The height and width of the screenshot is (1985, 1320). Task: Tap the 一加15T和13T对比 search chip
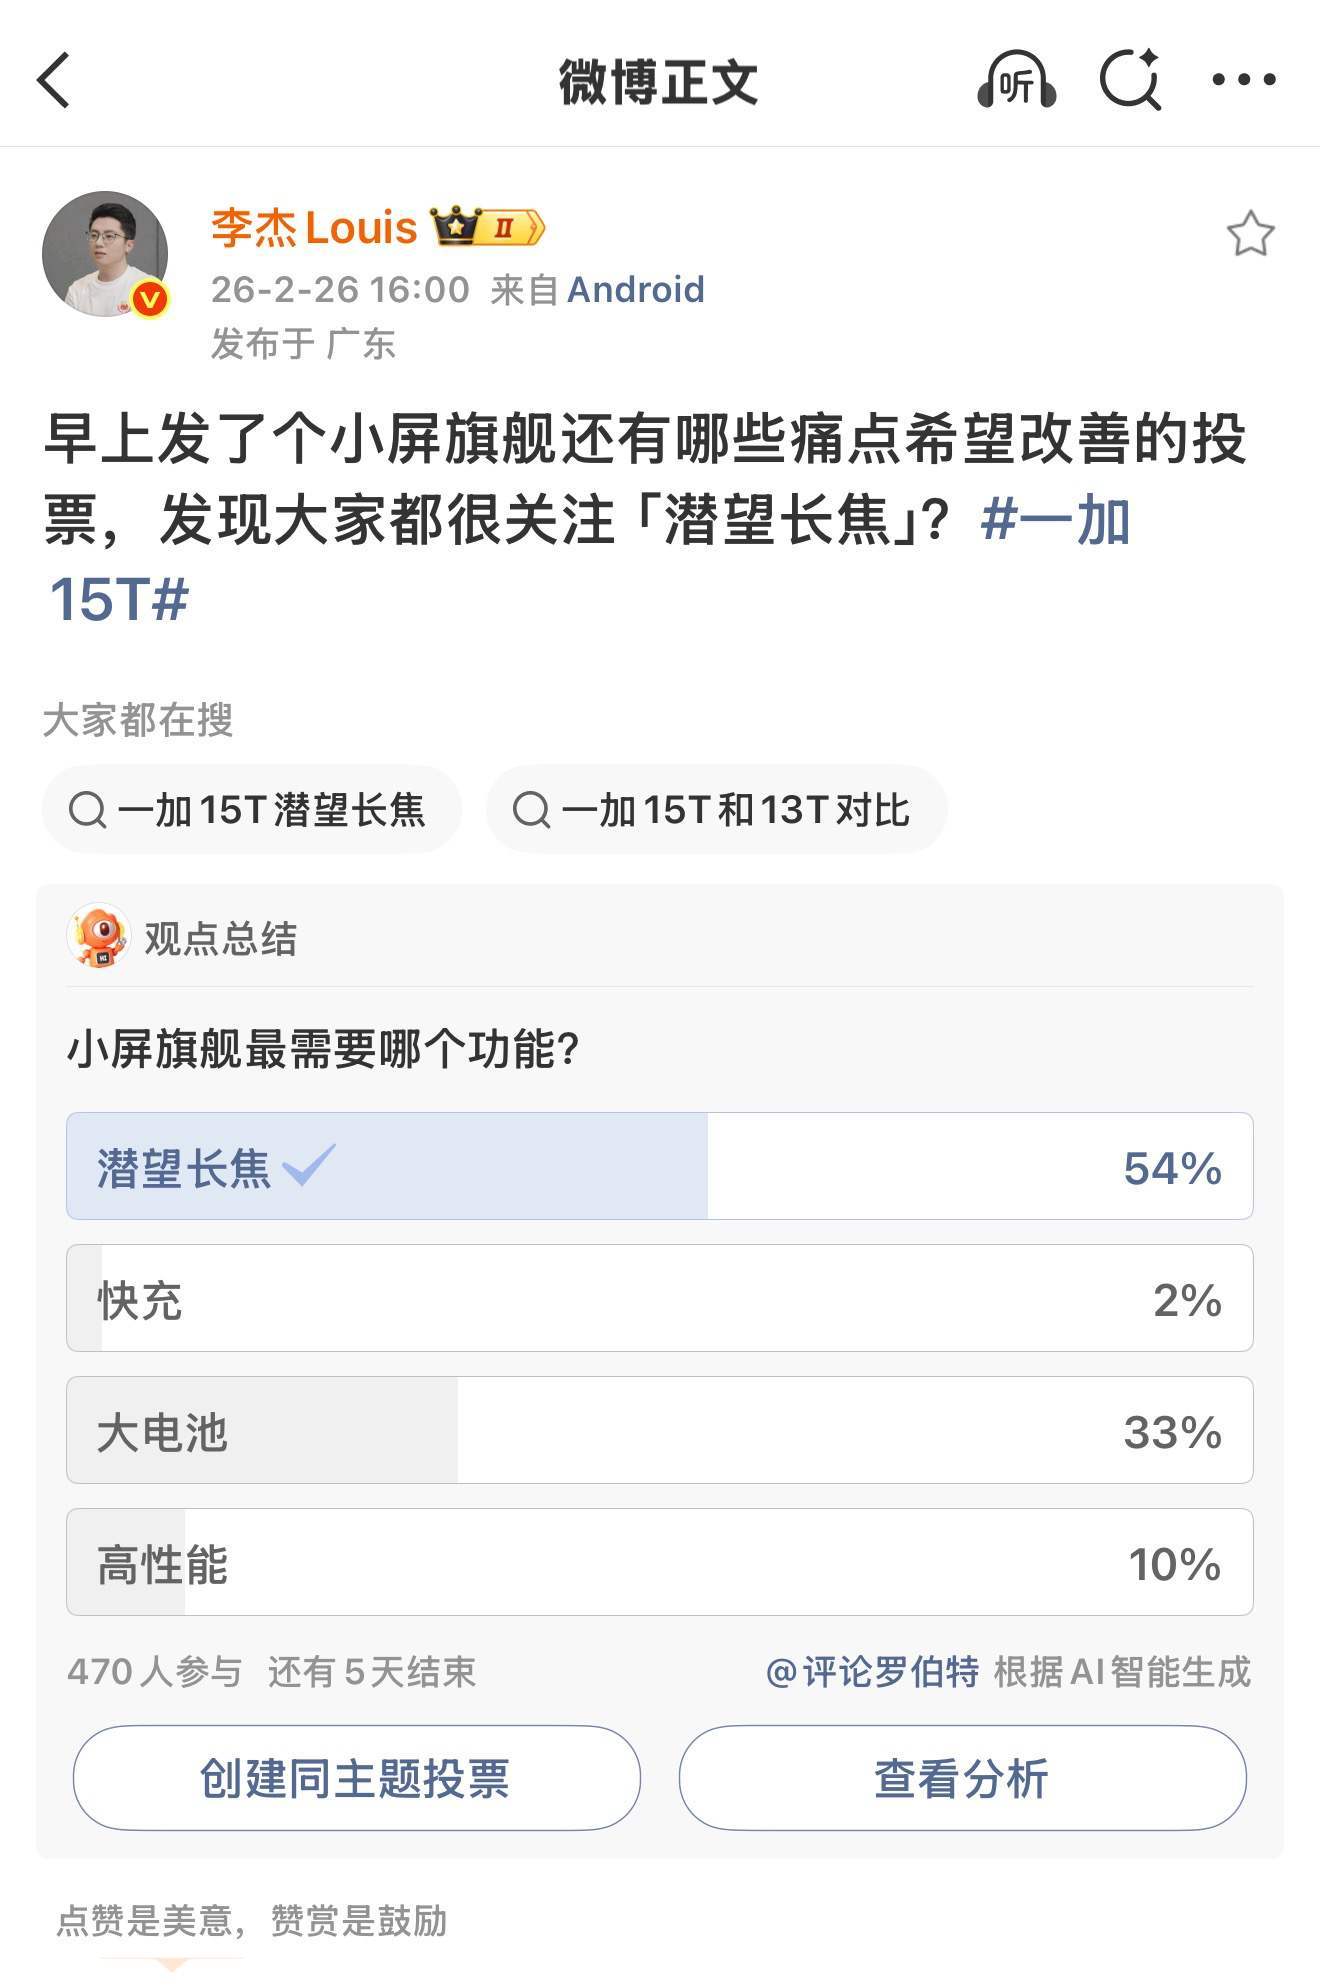[715, 809]
